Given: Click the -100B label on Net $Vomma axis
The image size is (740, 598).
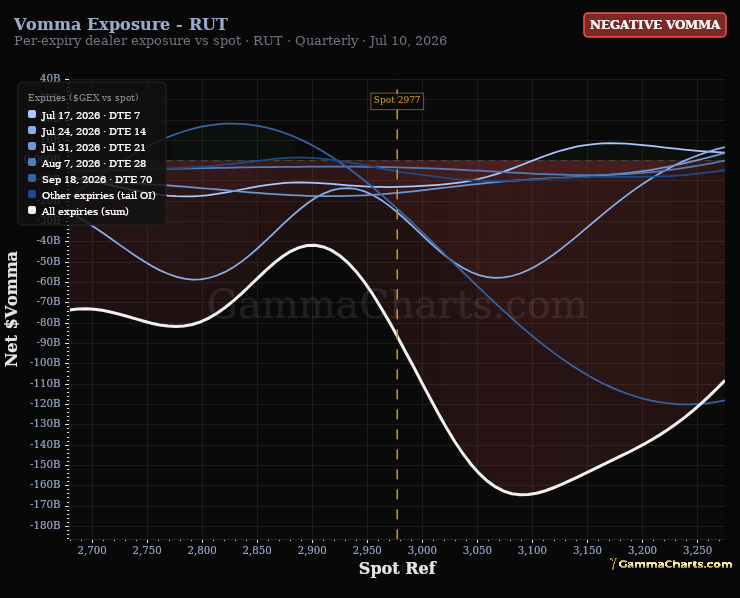Looking at the screenshot, I should pyautogui.click(x=45, y=362).
